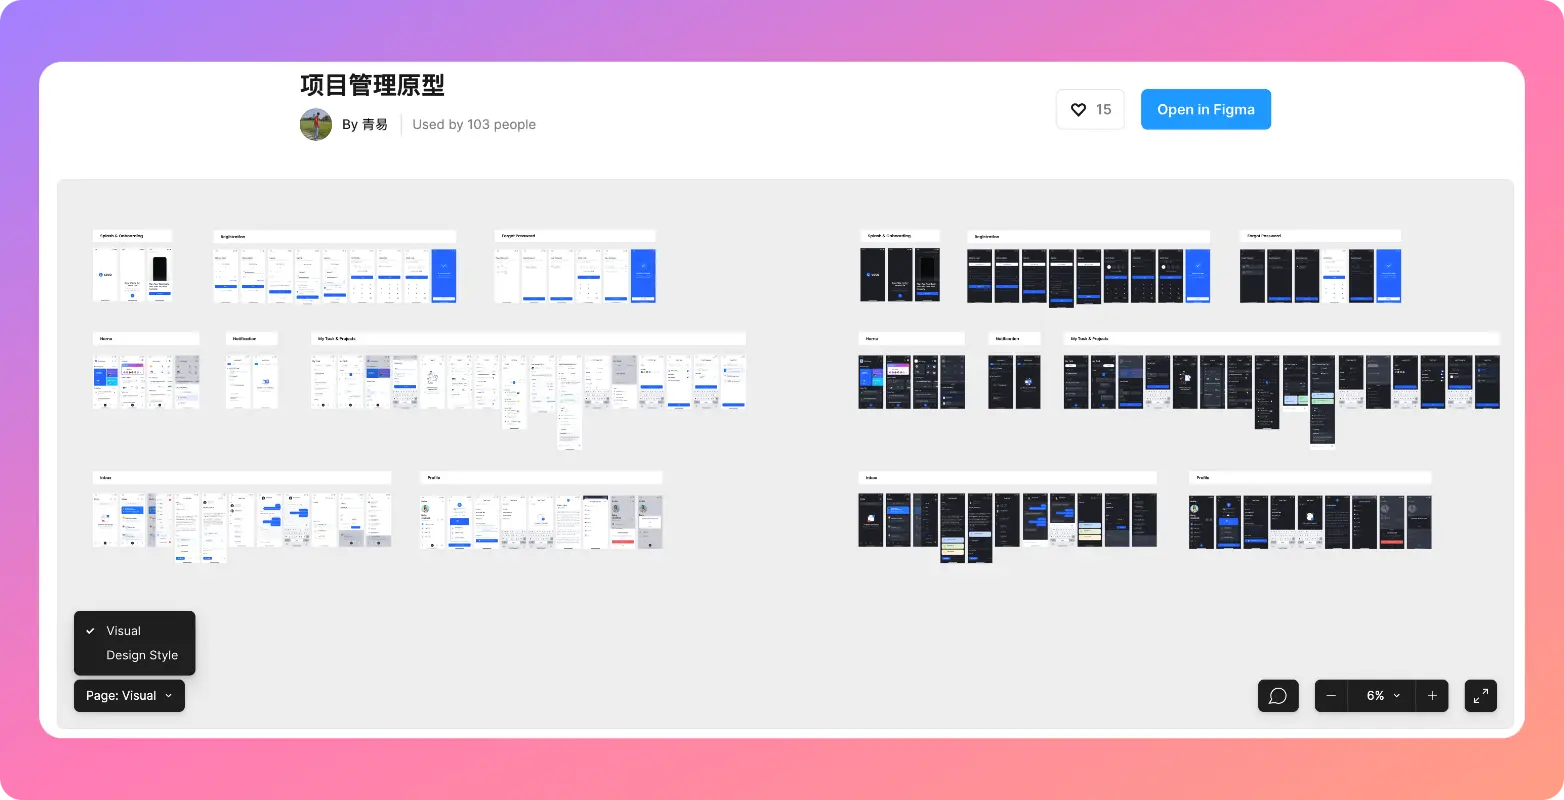The height and width of the screenshot is (800, 1564).
Task: Enter fullscreen with the expand arrows icon
Action: [x=1480, y=696]
